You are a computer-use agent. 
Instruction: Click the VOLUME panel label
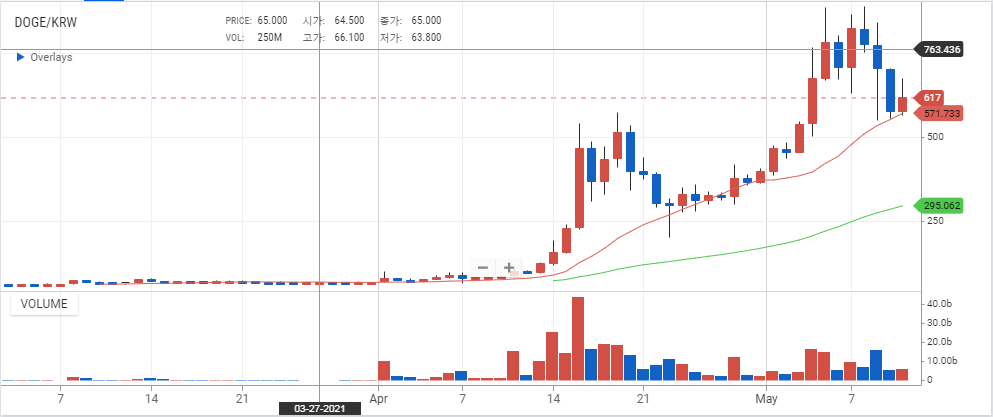pyautogui.click(x=44, y=304)
